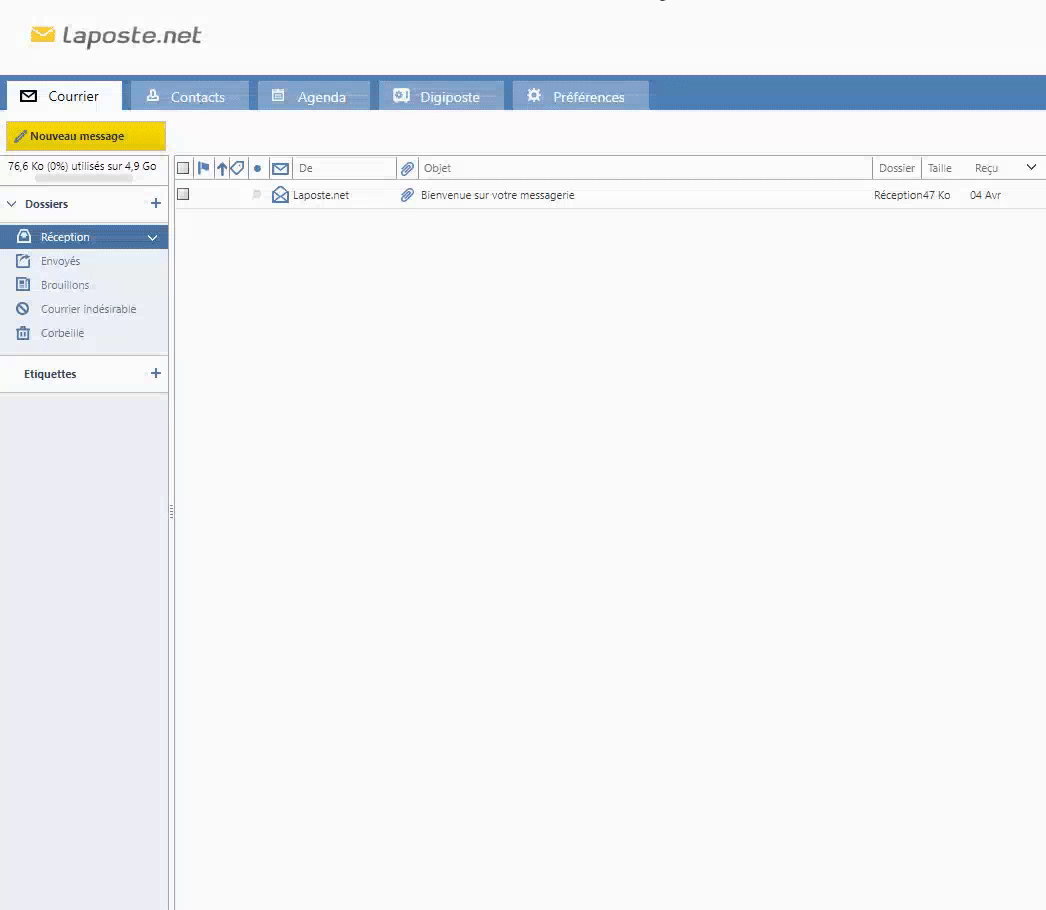
Task: Open the Agenda tab
Action: pyautogui.click(x=314, y=97)
